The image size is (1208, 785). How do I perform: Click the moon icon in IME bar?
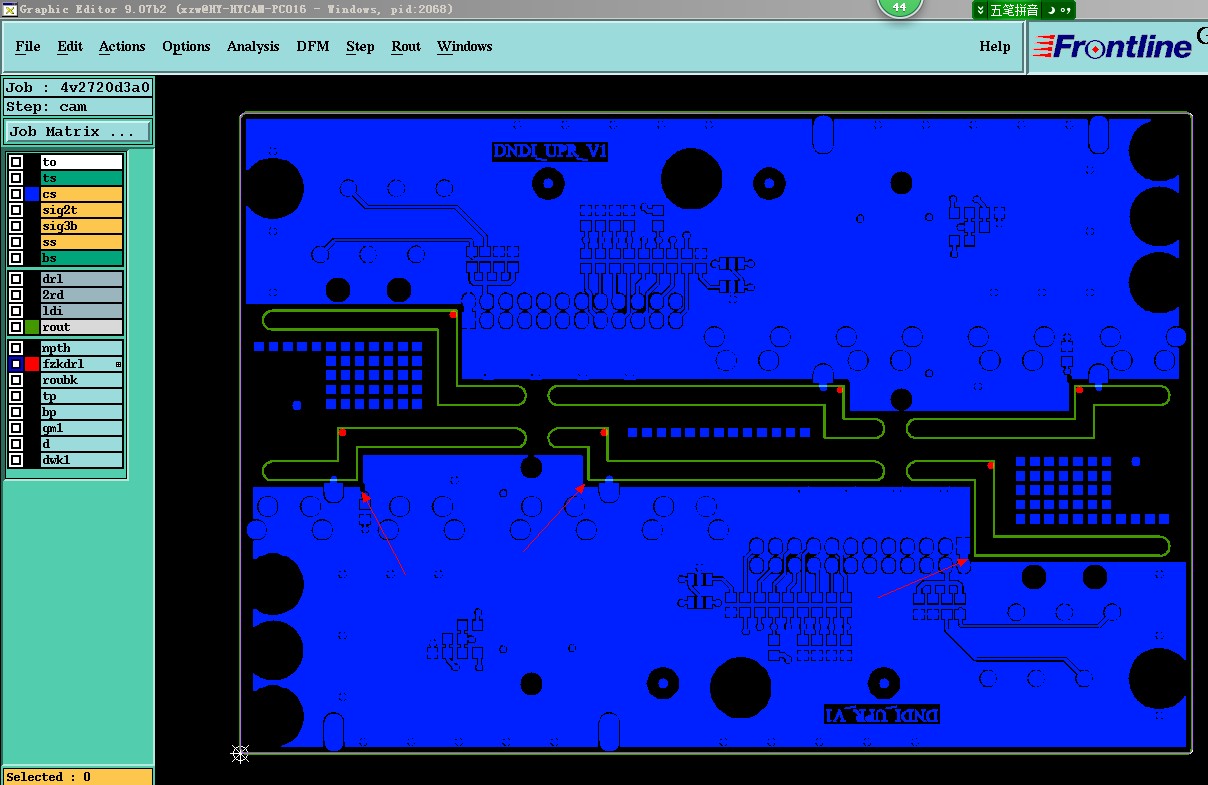(x=1051, y=10)
